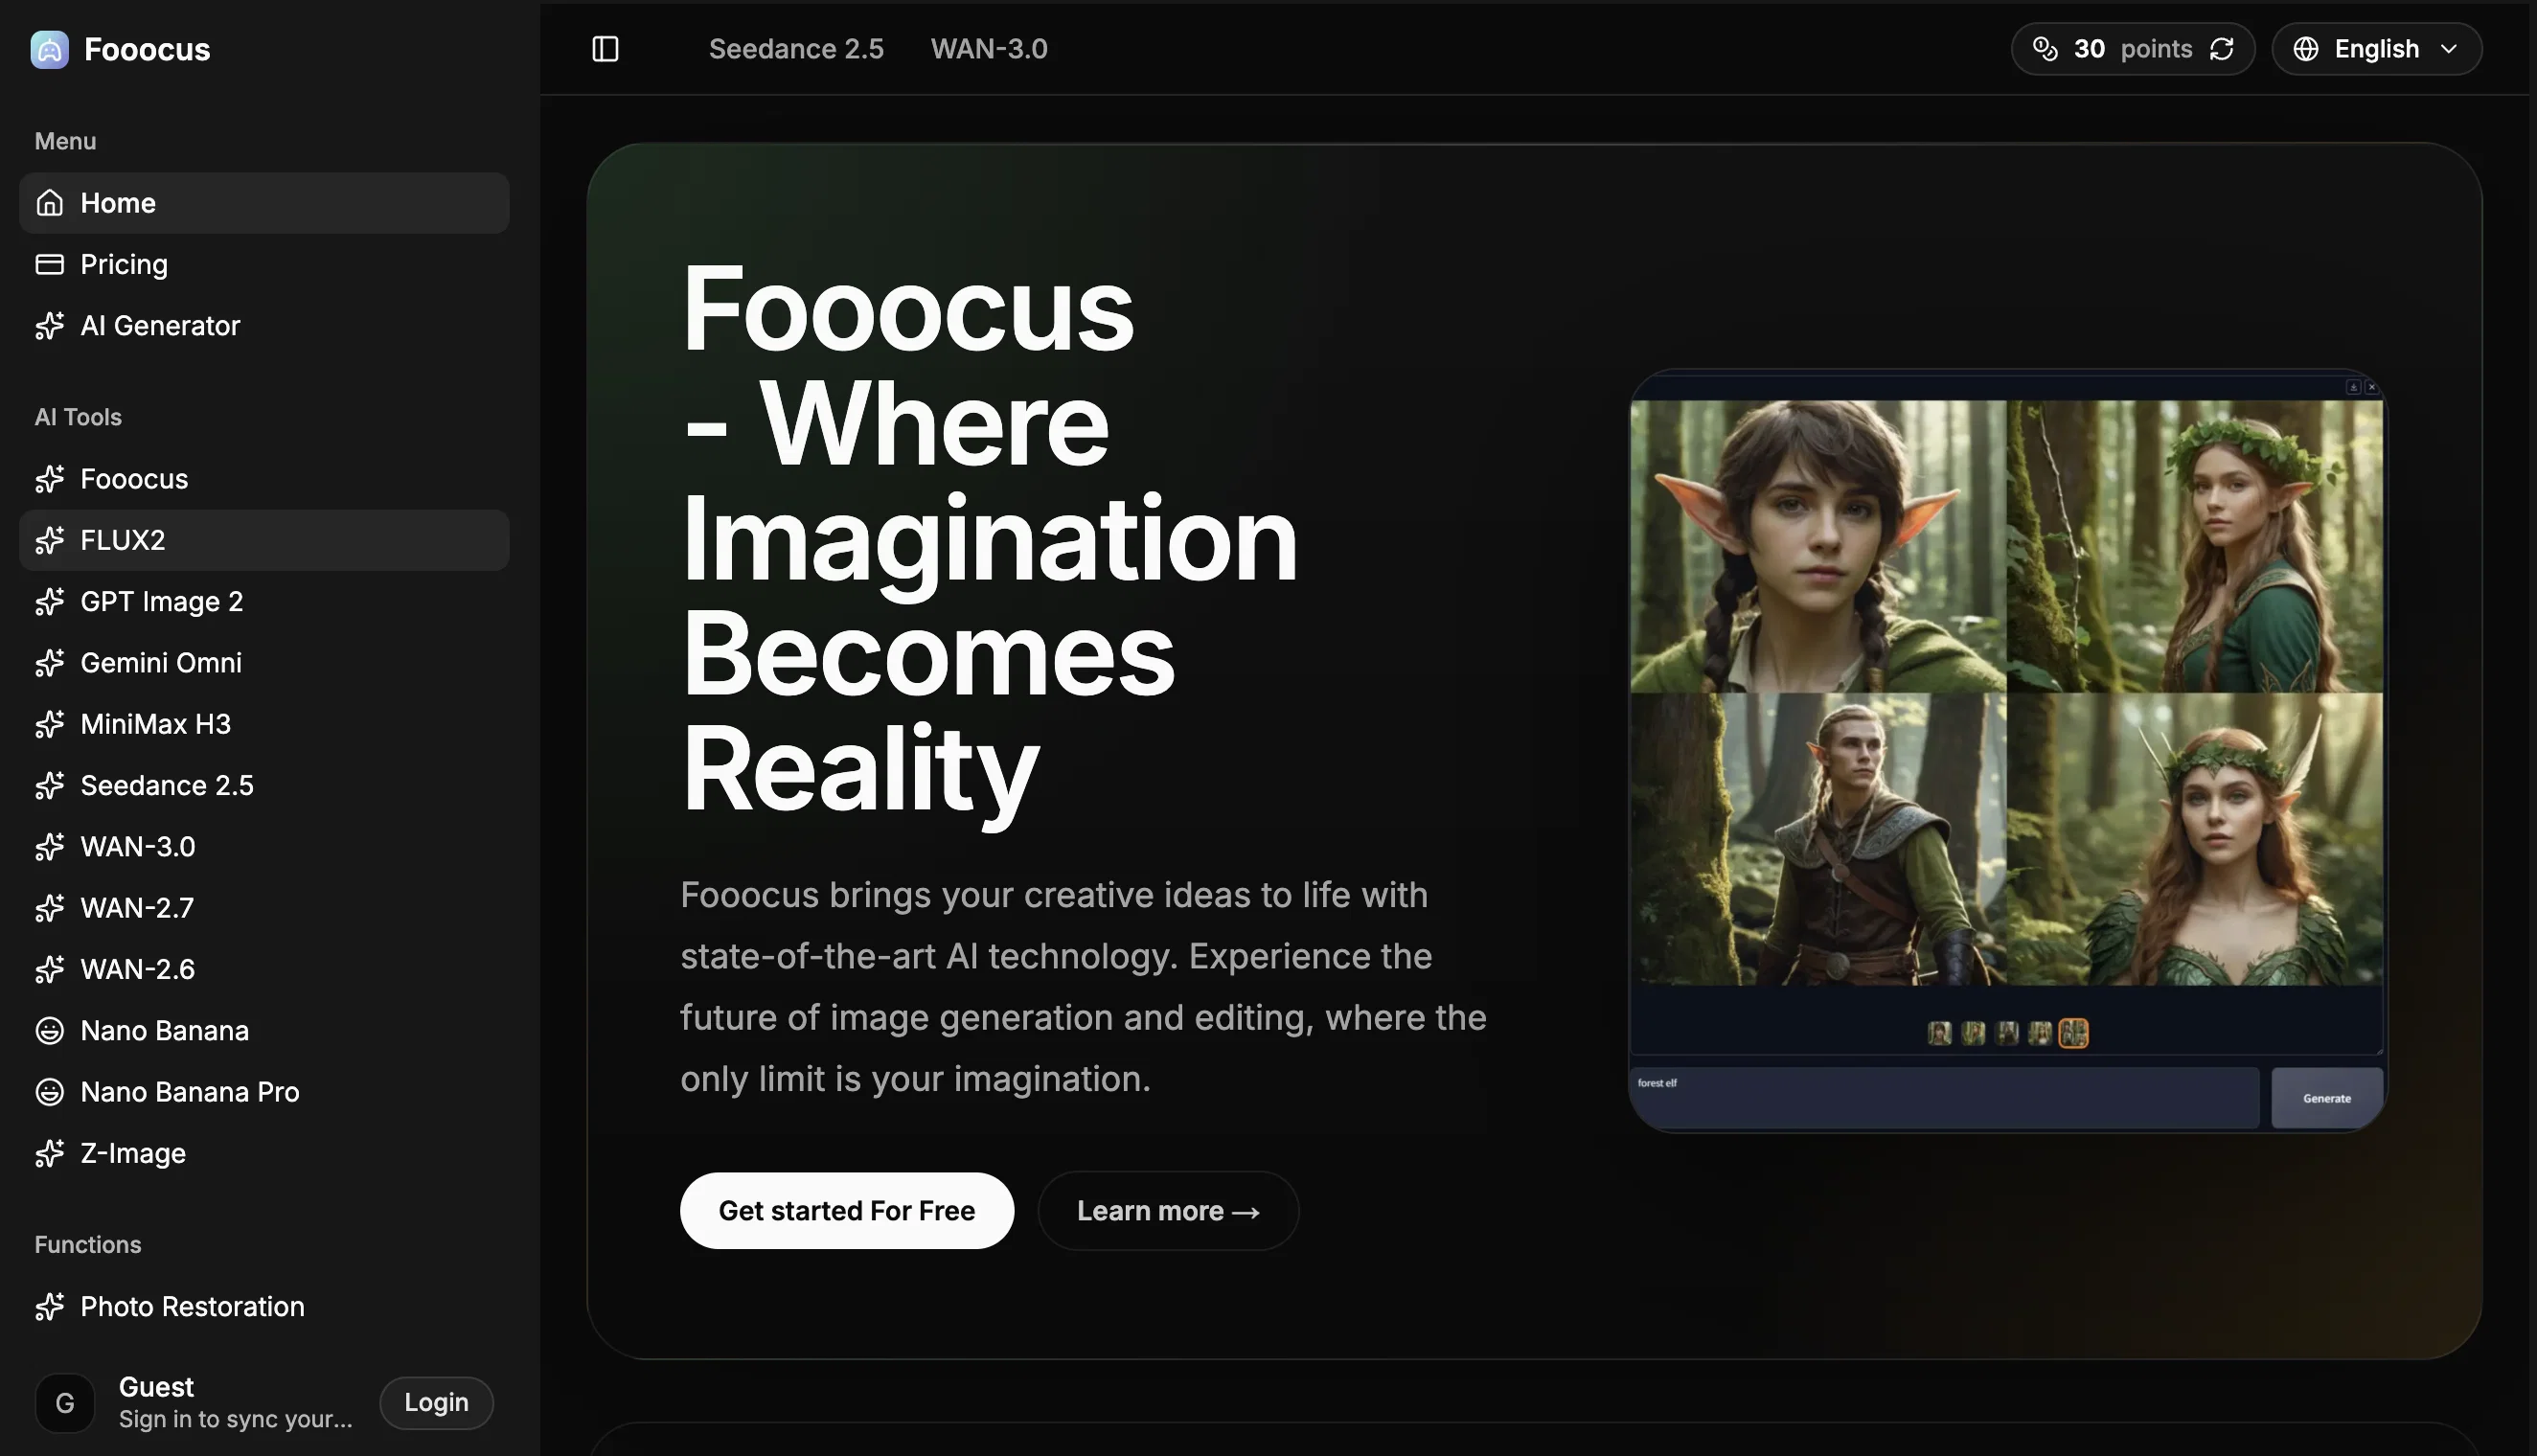Click the forest elf preview image
The width and height of the screenshot is (2537, 1456).
click(x=2007, y=751)
